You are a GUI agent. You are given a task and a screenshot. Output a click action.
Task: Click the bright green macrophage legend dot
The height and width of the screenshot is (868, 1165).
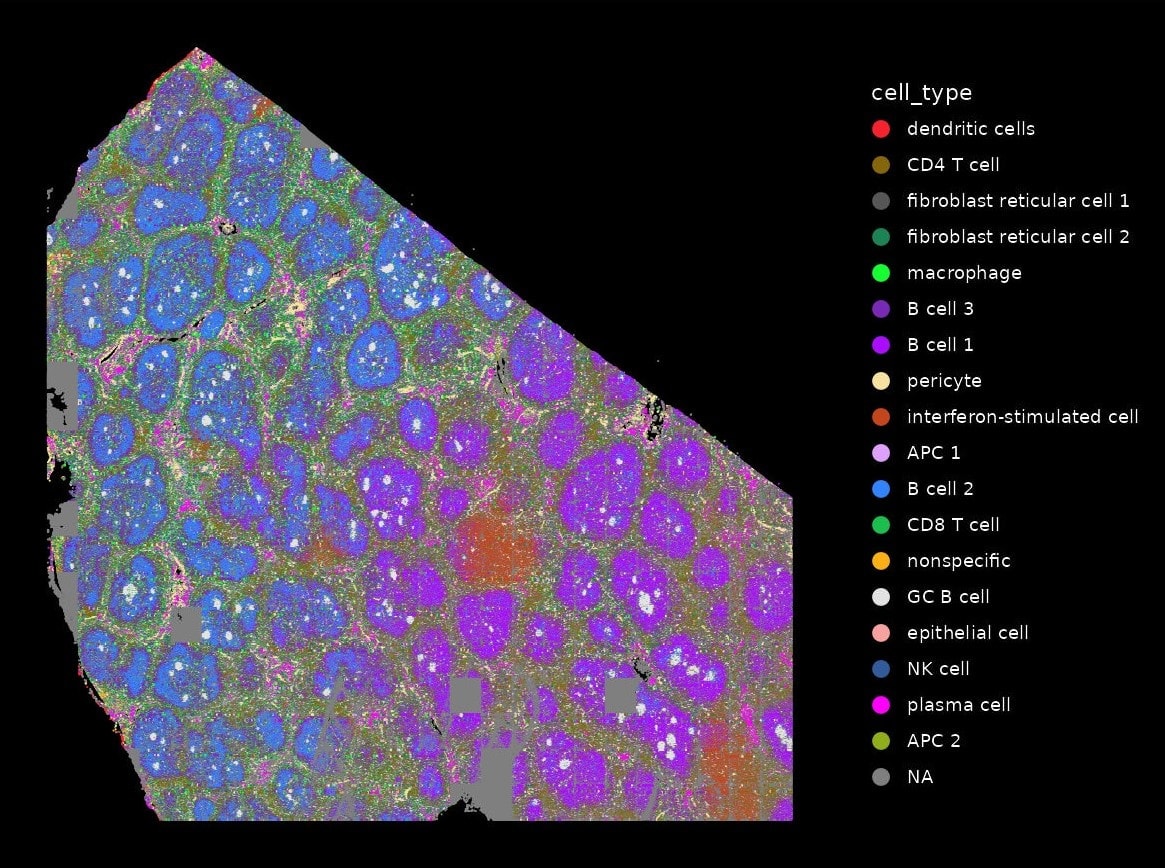880,273
